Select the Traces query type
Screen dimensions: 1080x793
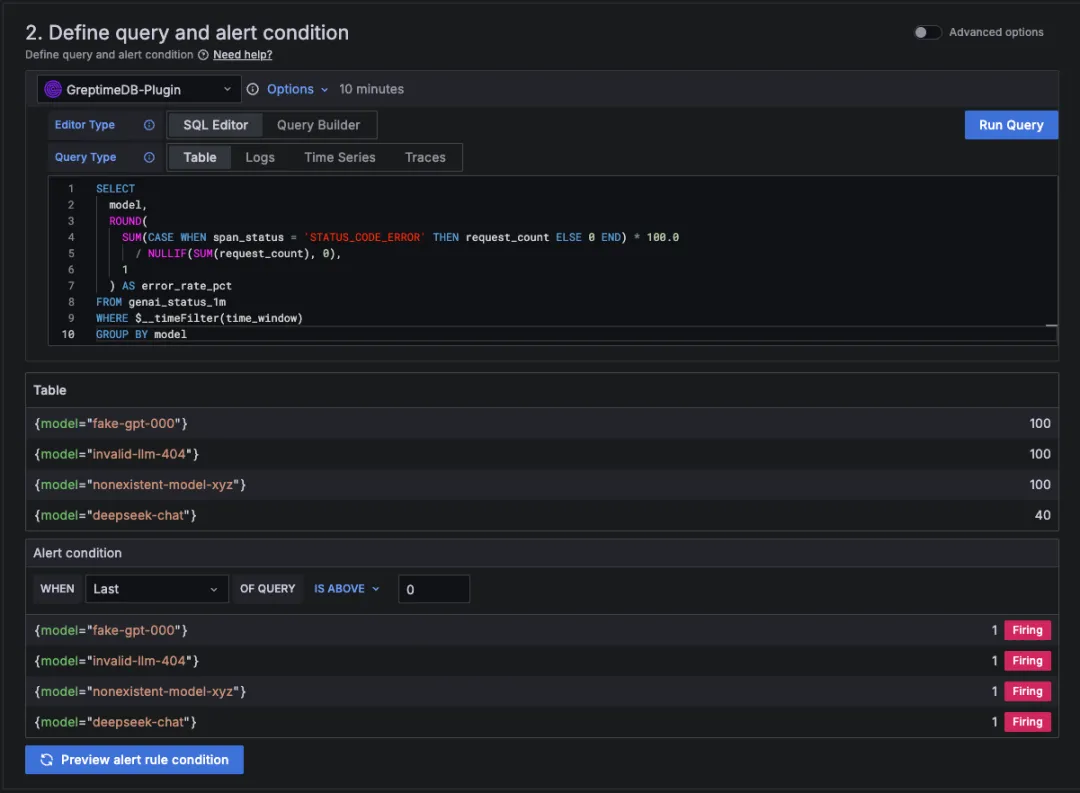pos(425,158)
